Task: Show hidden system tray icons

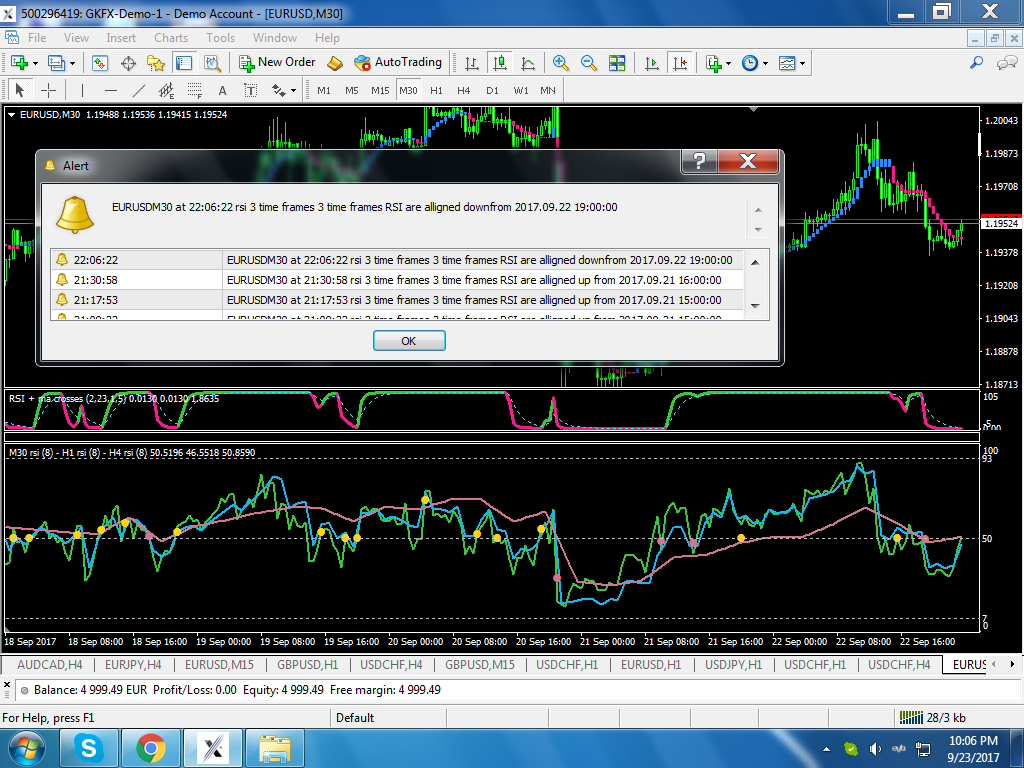Action: pos(826,749)
